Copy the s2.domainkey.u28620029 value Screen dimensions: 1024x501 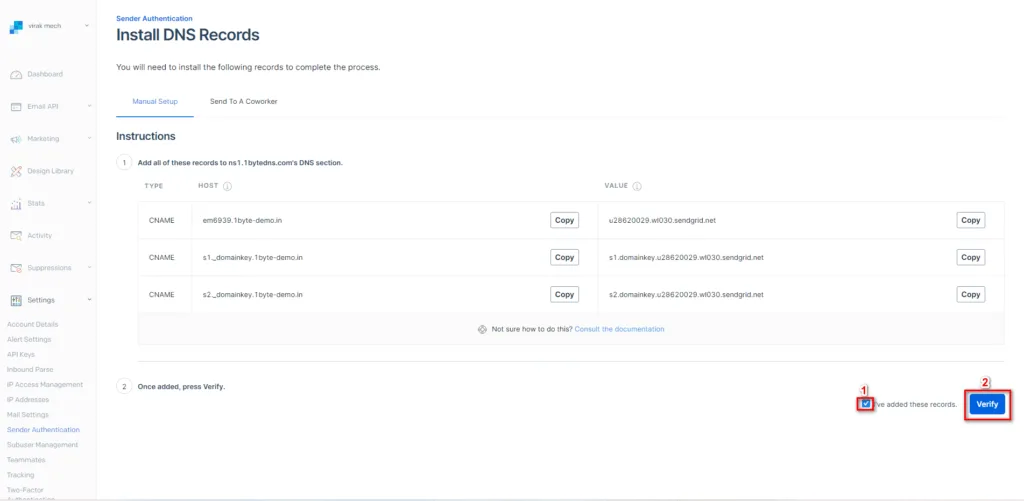(x=970, y=295)
